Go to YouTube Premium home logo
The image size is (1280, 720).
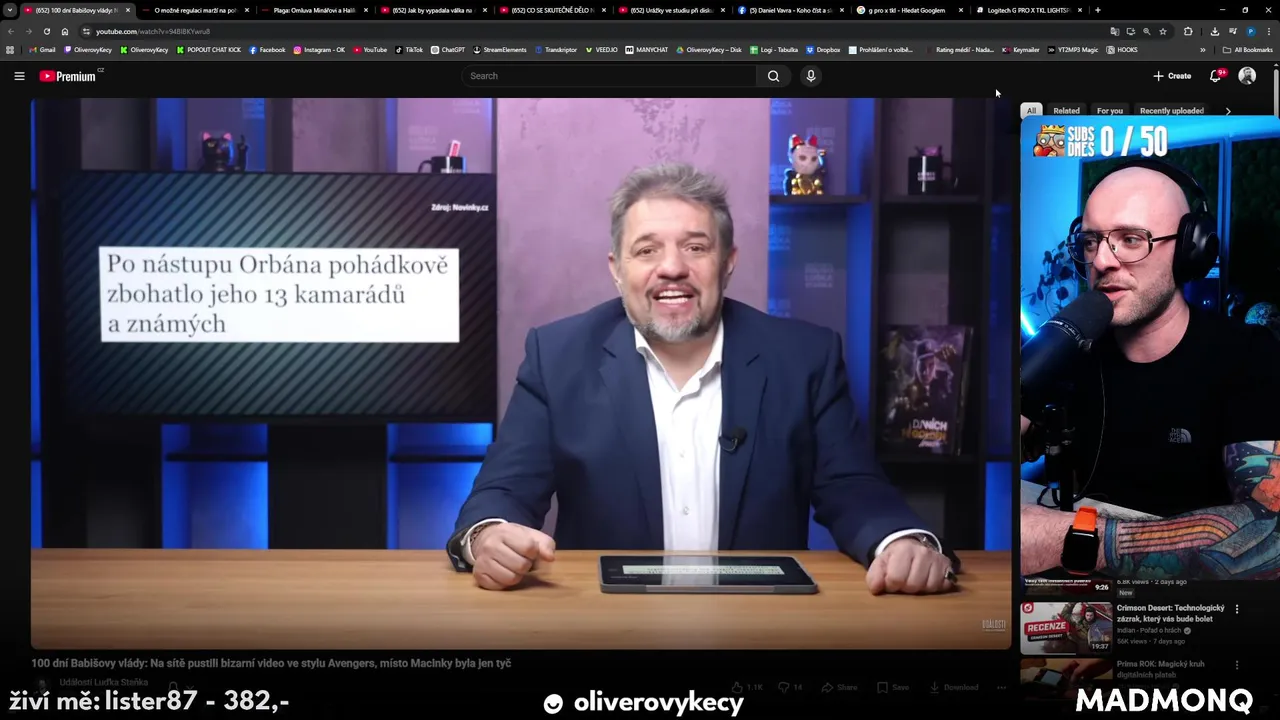69,76
